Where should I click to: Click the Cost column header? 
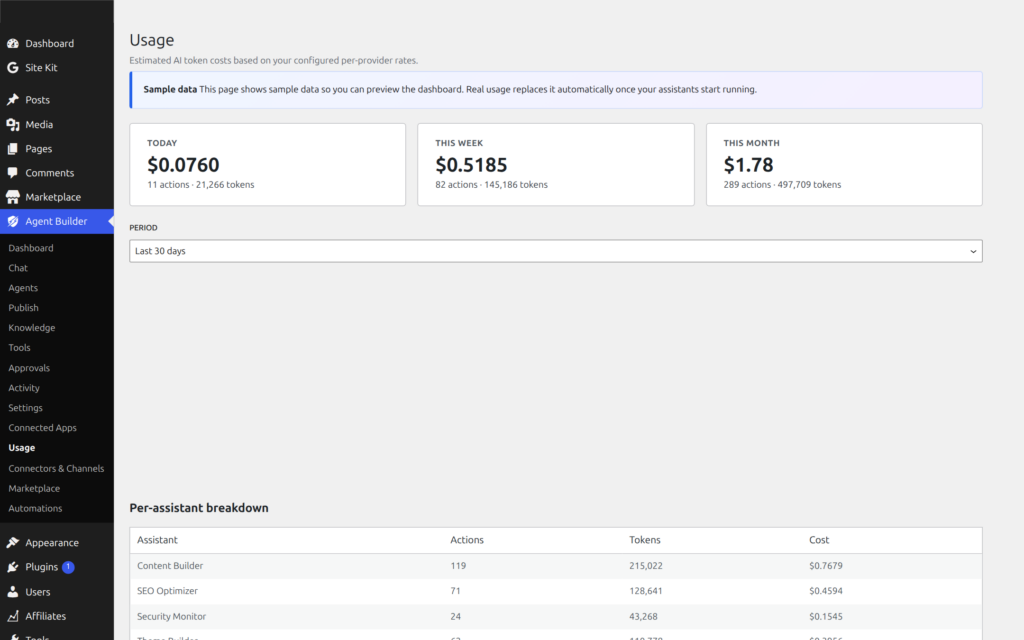click(819, 540)
